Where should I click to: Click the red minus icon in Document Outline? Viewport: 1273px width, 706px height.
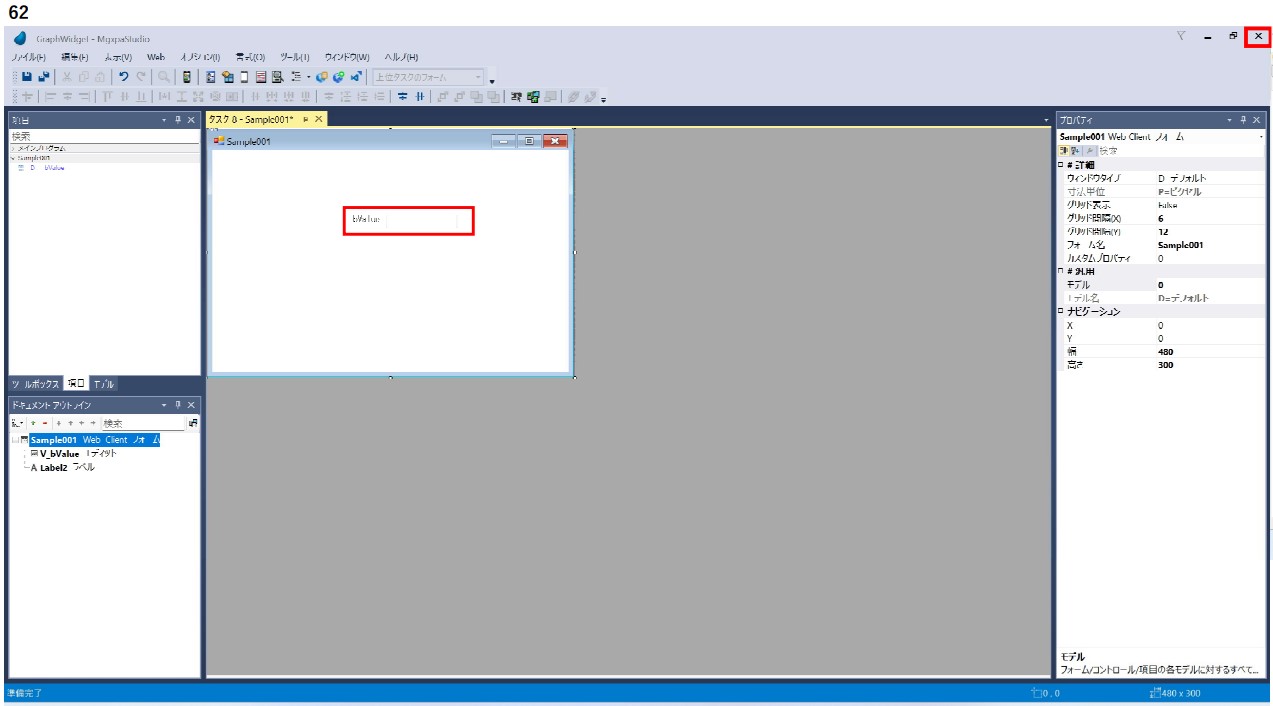44,424
